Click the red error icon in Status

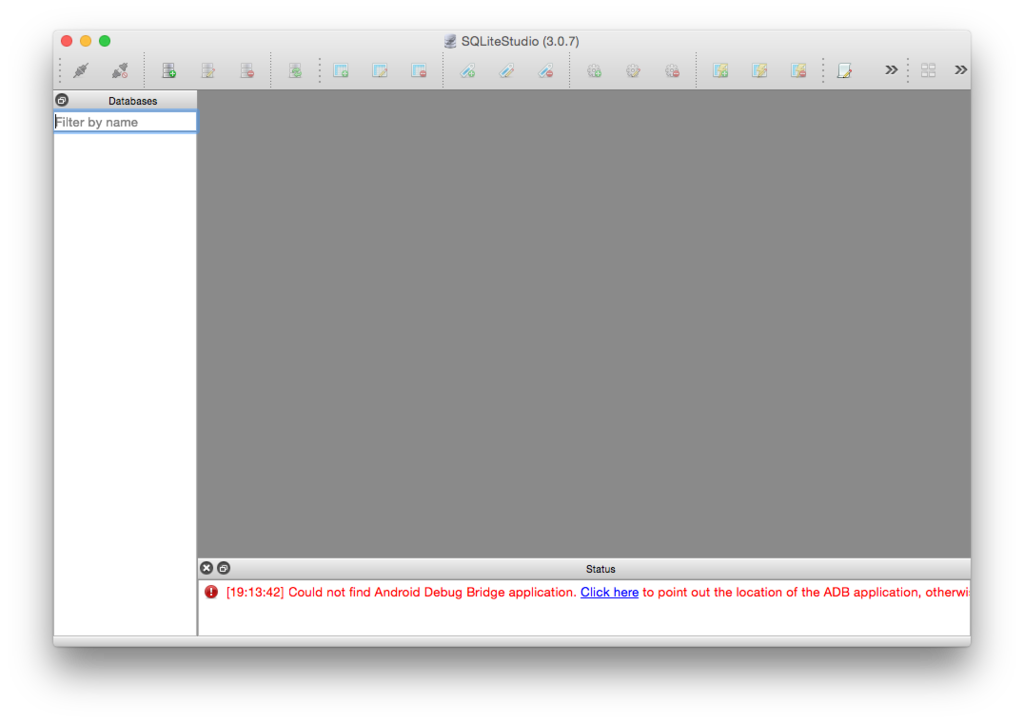point(211,592)
